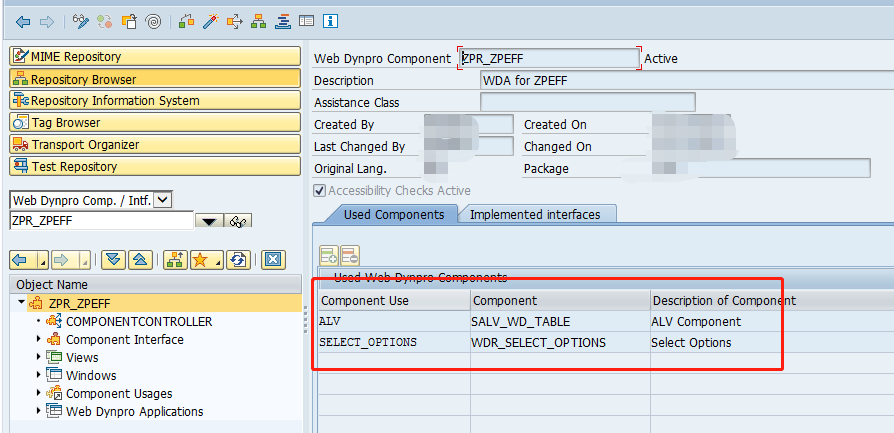This screenshot has width=894, height=433.
Task: Activate the object using magic wand icon
Action: click(x=210, y=22)
